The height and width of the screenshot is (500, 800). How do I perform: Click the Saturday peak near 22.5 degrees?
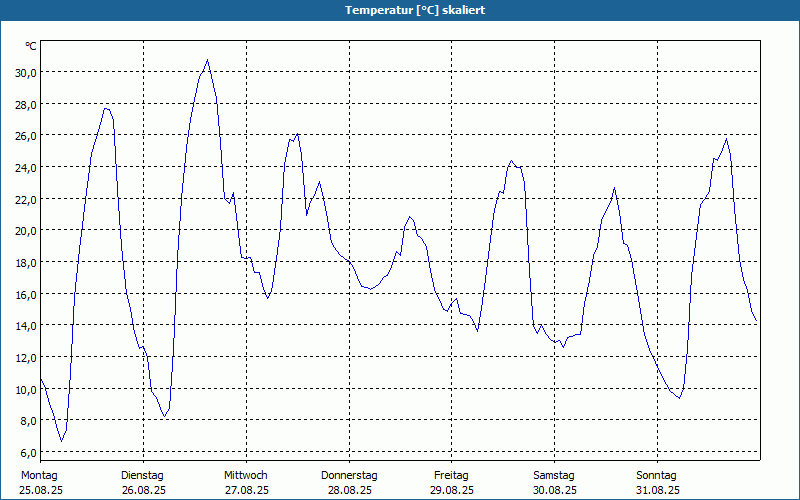click(x=615, y=188)
